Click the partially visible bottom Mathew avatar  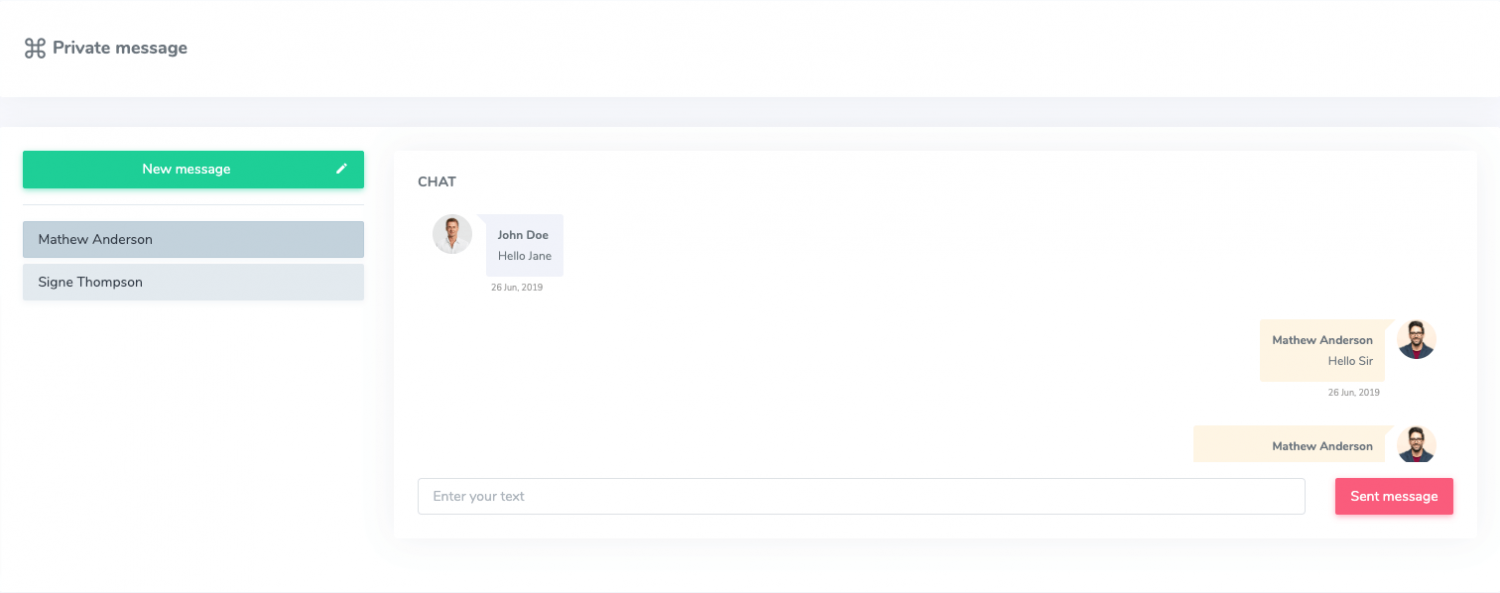coord(1416,445)
